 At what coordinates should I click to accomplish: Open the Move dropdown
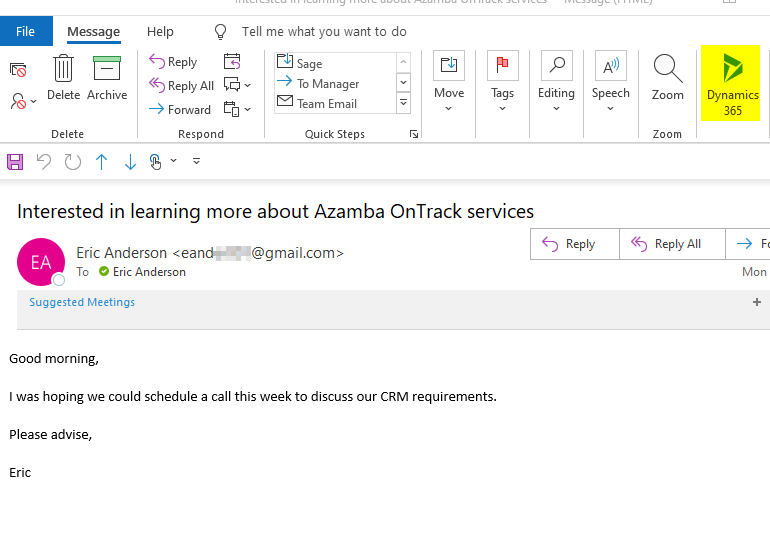pyautogui.click(x=449, y=82)
